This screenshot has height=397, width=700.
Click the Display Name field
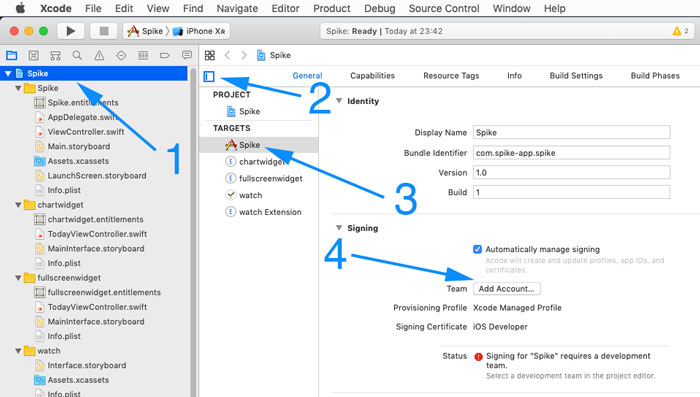pos(571,132)
